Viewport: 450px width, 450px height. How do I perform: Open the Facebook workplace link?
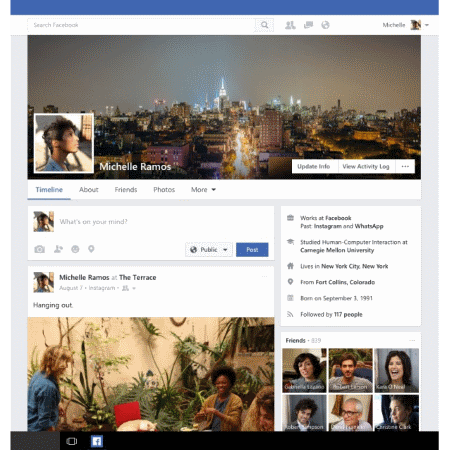pos(338,218)
